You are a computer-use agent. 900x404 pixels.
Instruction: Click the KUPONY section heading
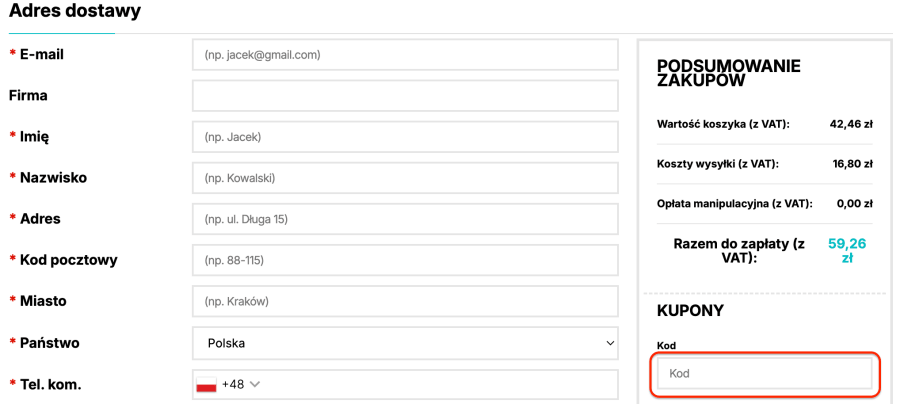(690, 311)
